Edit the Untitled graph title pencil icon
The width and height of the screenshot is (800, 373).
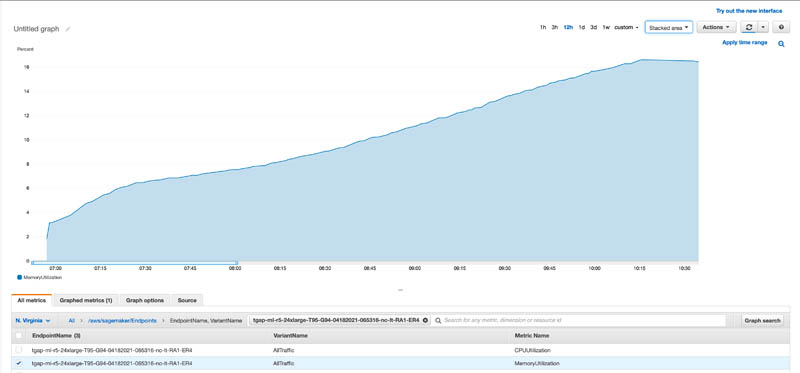coord(68,30)
